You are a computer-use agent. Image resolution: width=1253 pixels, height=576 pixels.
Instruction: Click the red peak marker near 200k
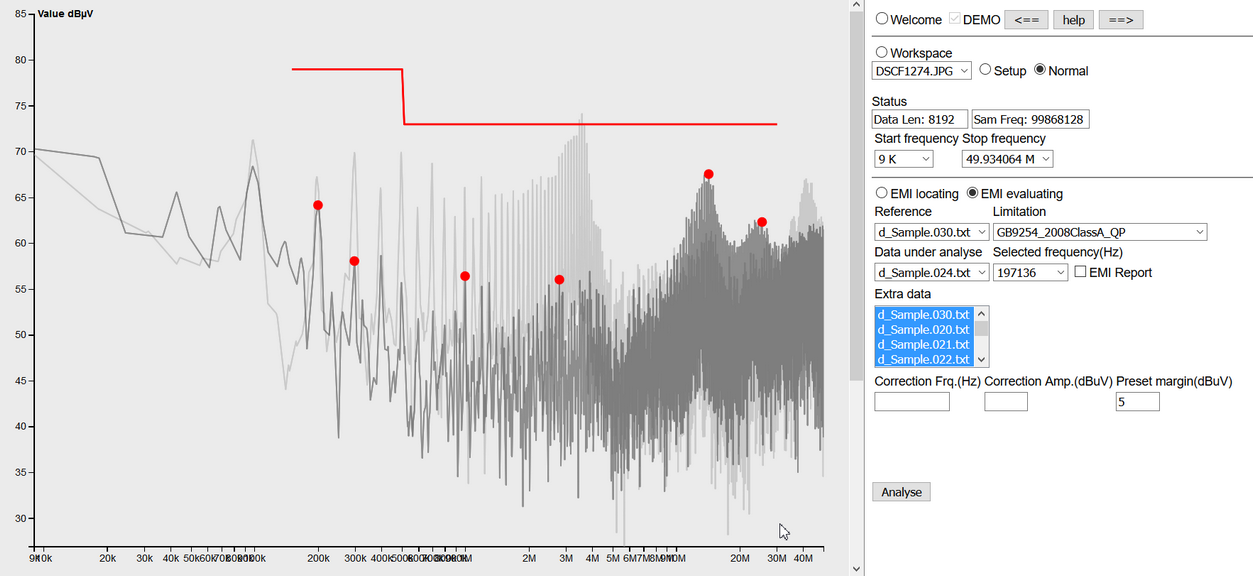(x=318, y=205)
